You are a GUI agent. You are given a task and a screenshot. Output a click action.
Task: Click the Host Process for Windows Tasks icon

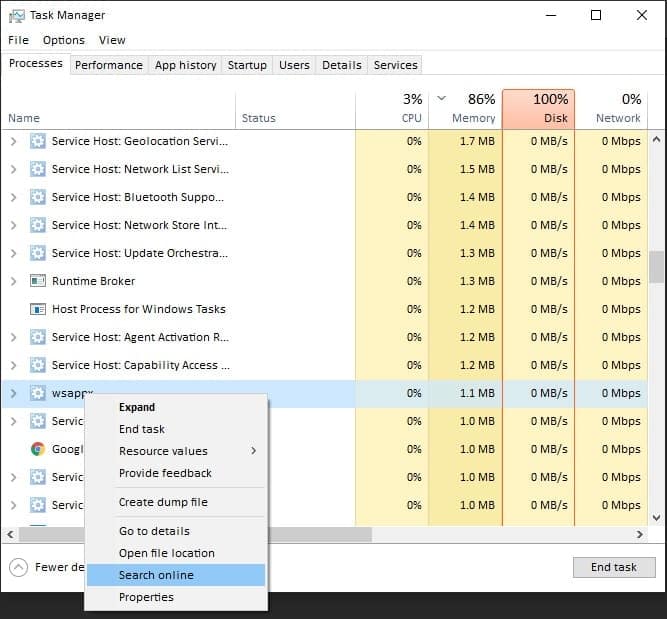(x=38, y=309)
